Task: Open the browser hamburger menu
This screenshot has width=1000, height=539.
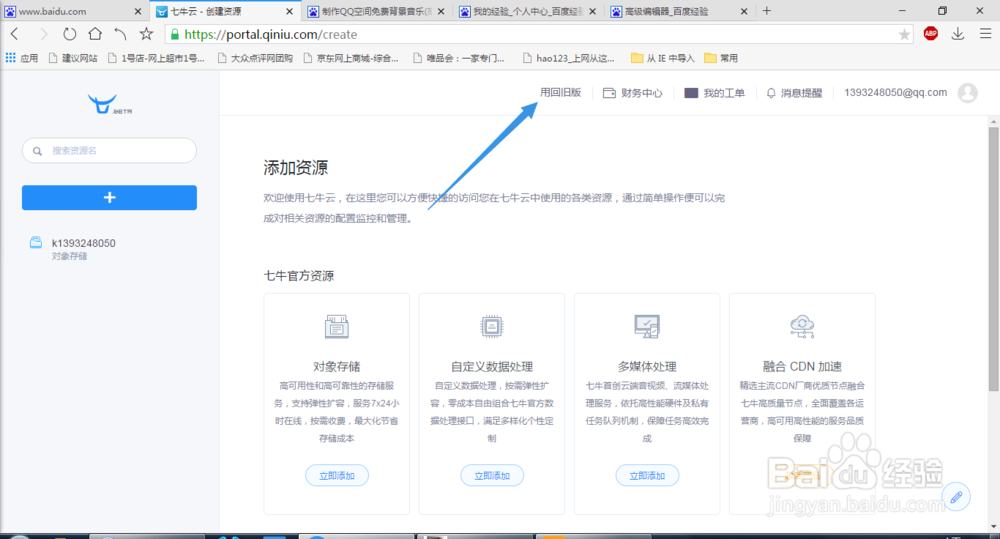Action: pos(985,34)
